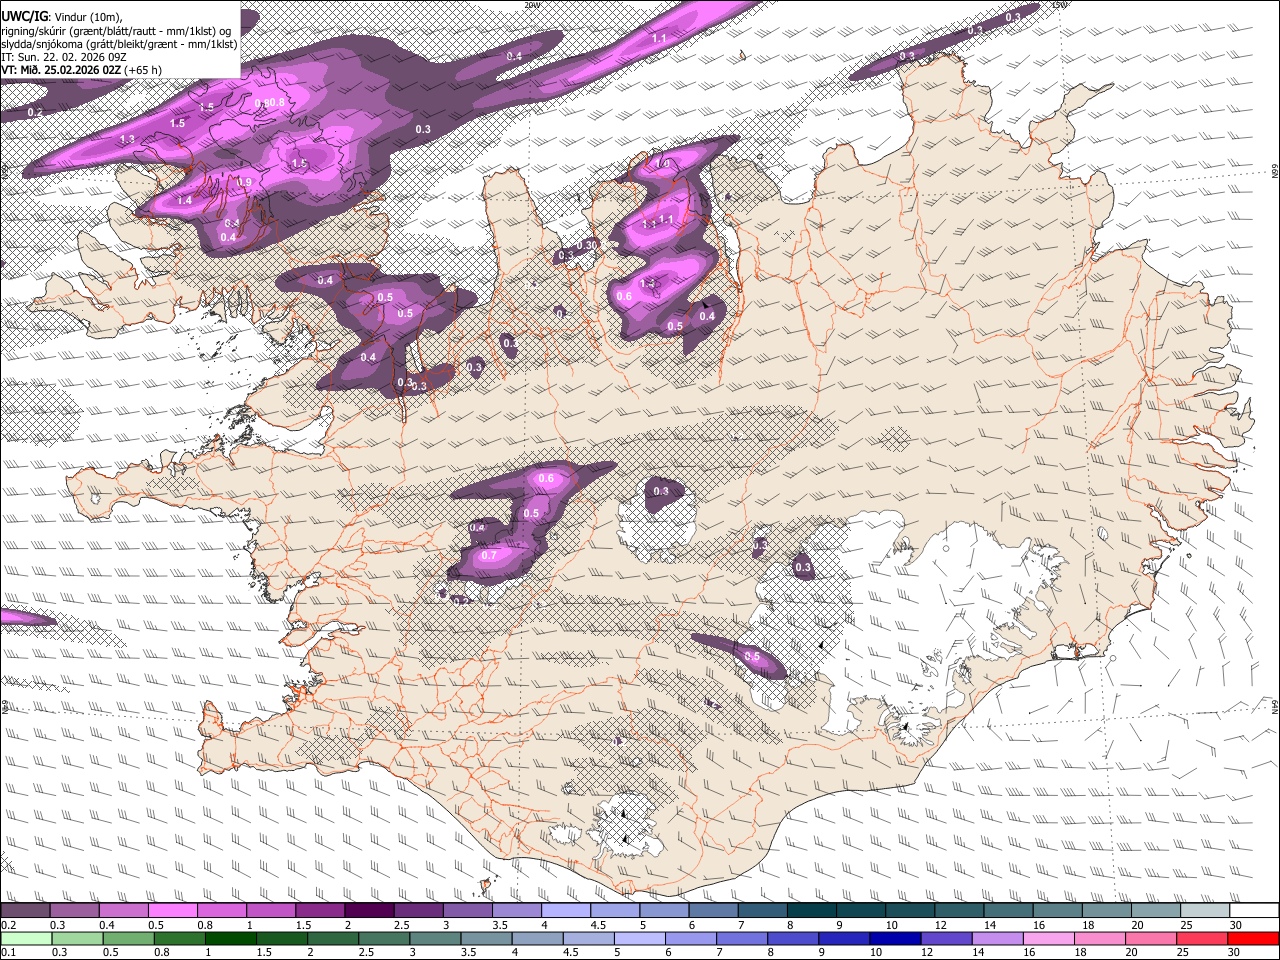1280x960 pixels.
Task: Pick the pale green 0.1–0.3 rain legend swatch
Action: (x=26, y=938)
